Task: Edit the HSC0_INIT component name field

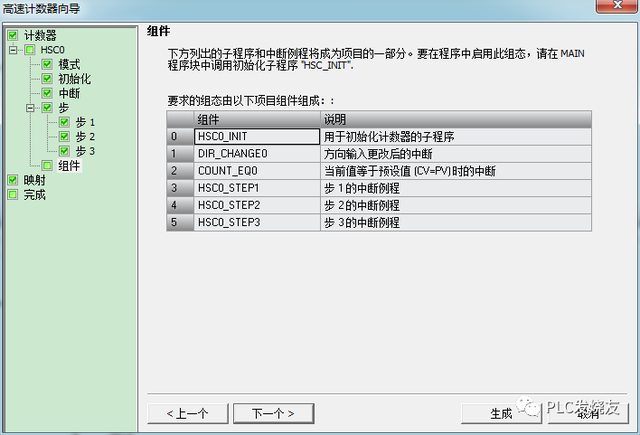Action: [254, 136]
